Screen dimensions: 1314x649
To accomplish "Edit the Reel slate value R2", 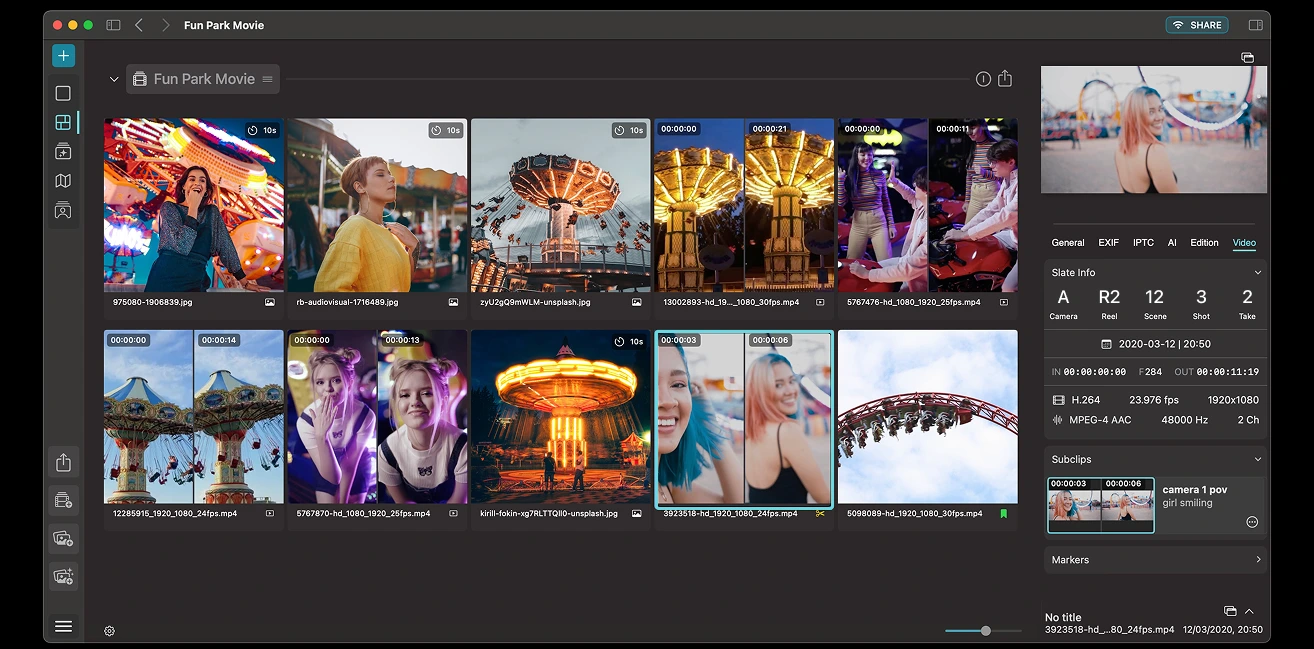I will [1109, 297].
